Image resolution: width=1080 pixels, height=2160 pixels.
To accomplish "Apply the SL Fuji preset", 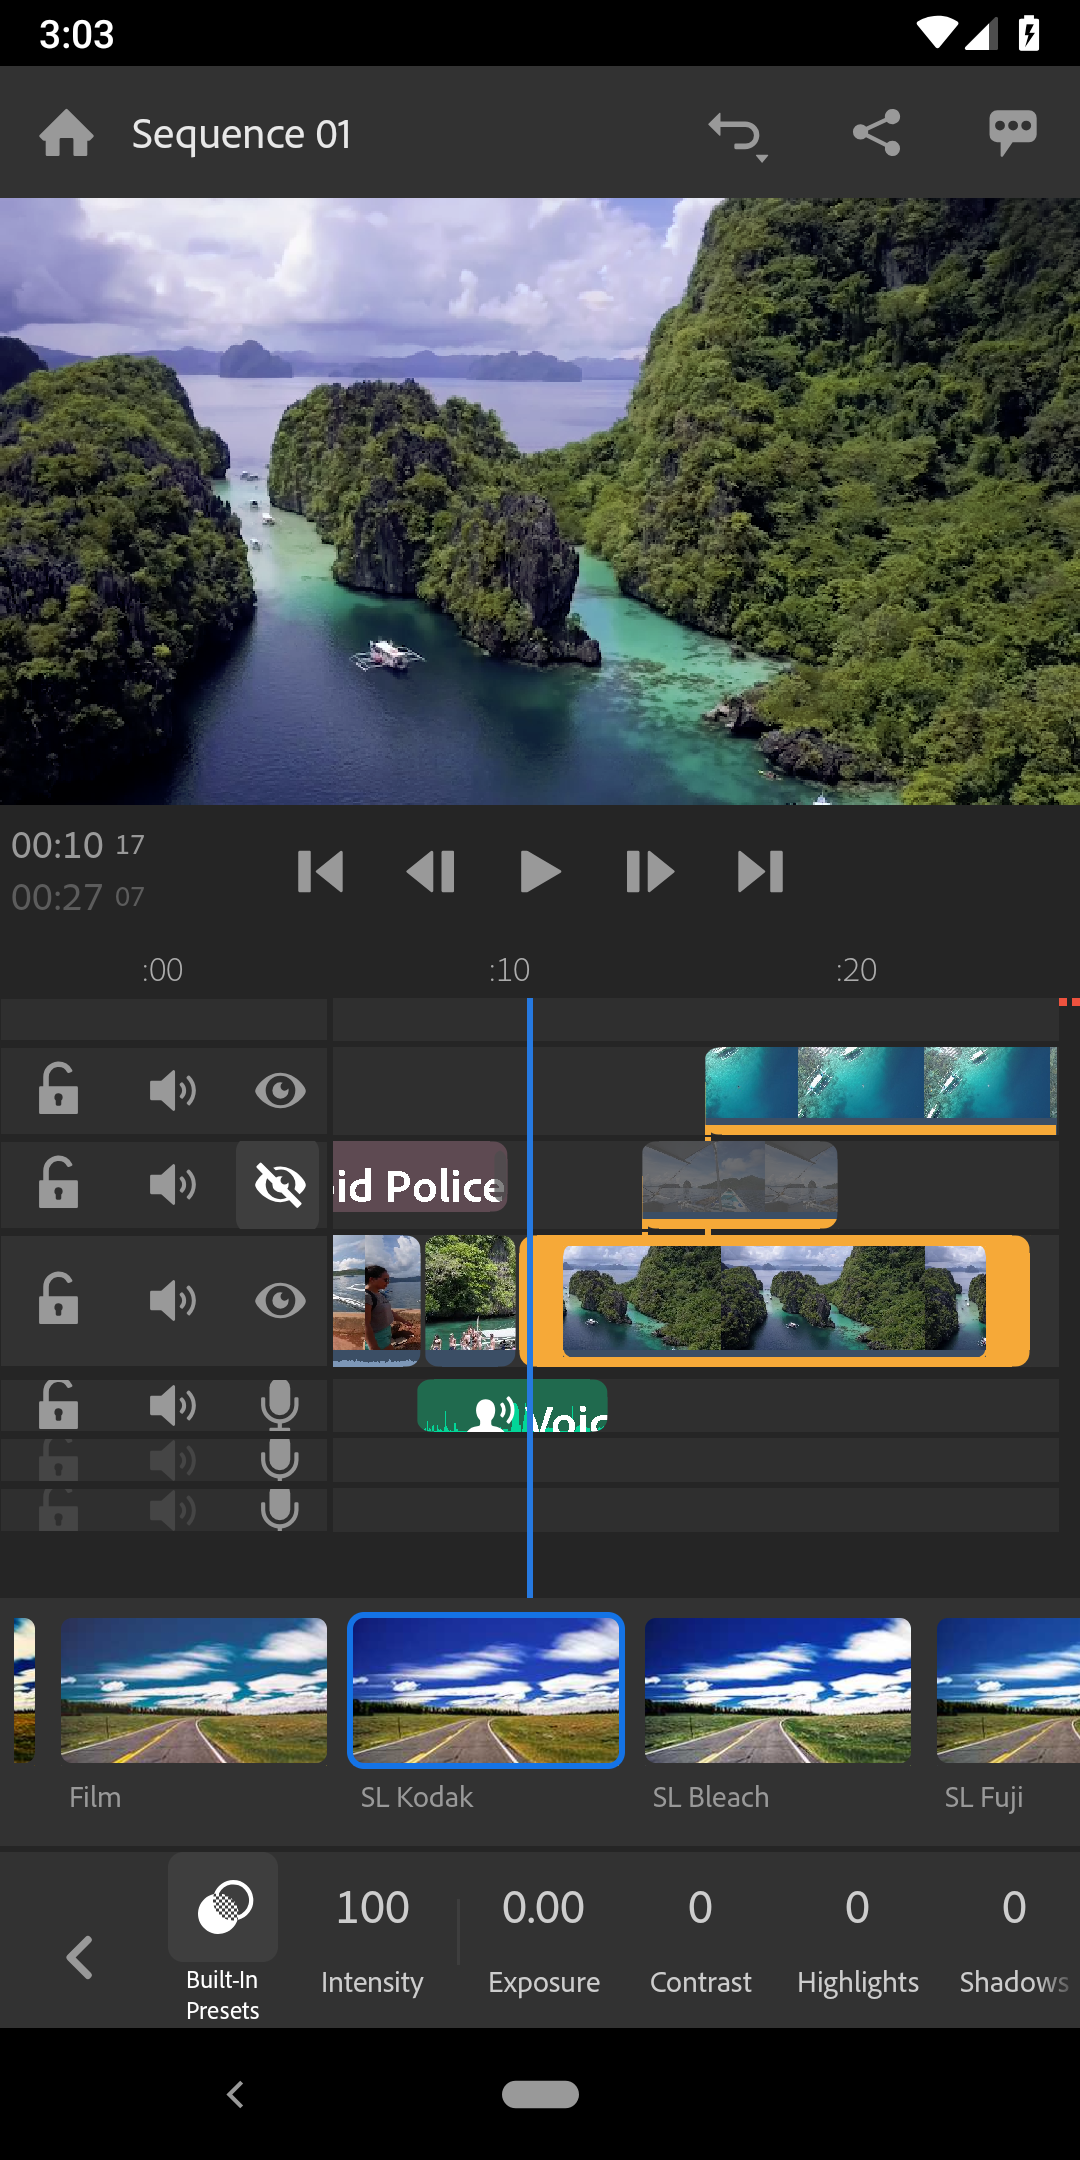I will (1008, 1690).
